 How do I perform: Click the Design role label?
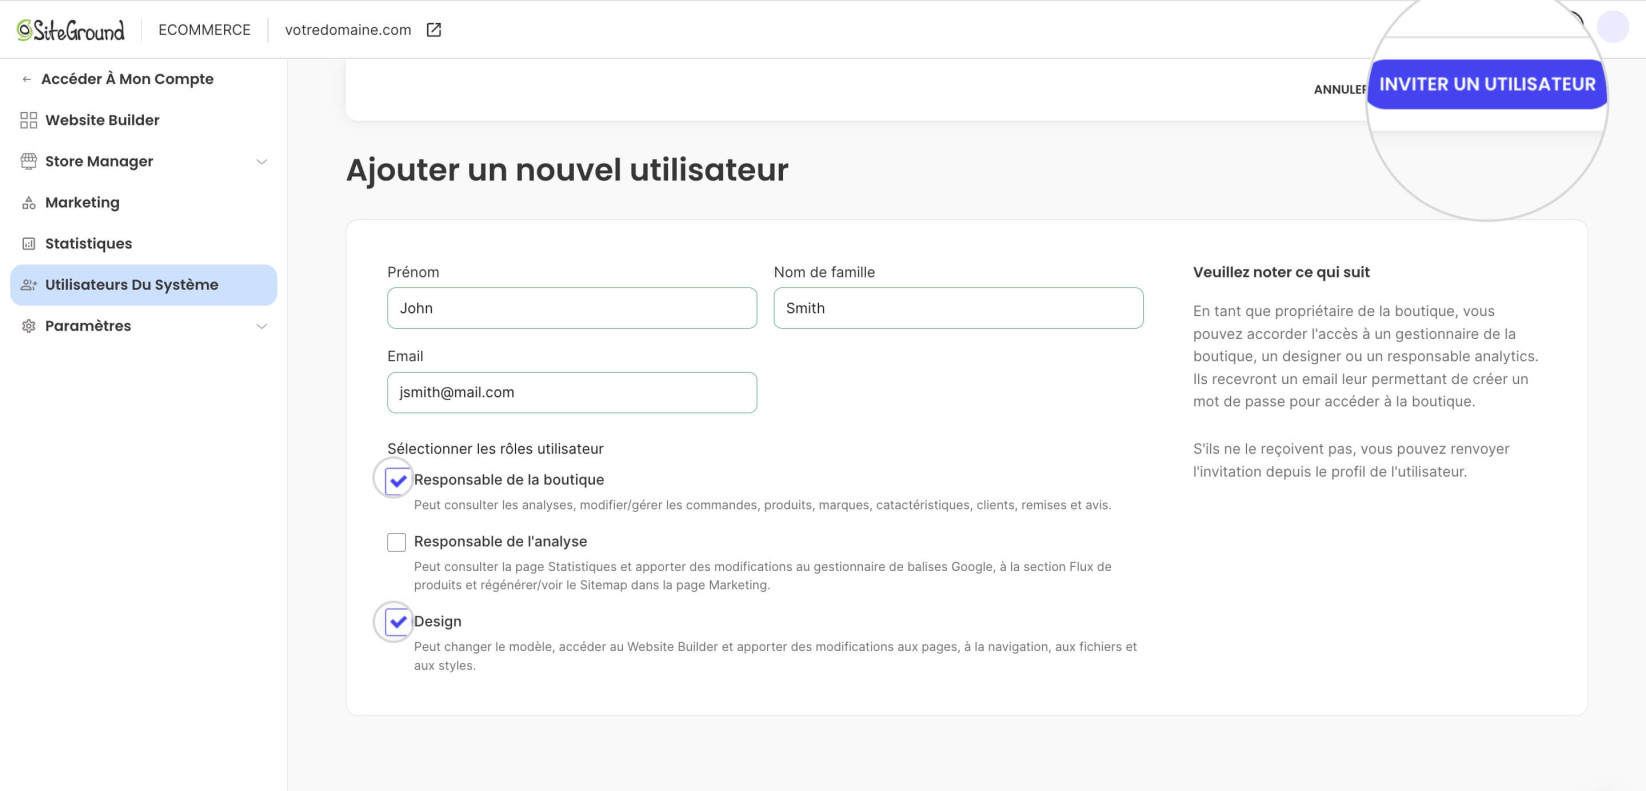(x=438, y=622)
